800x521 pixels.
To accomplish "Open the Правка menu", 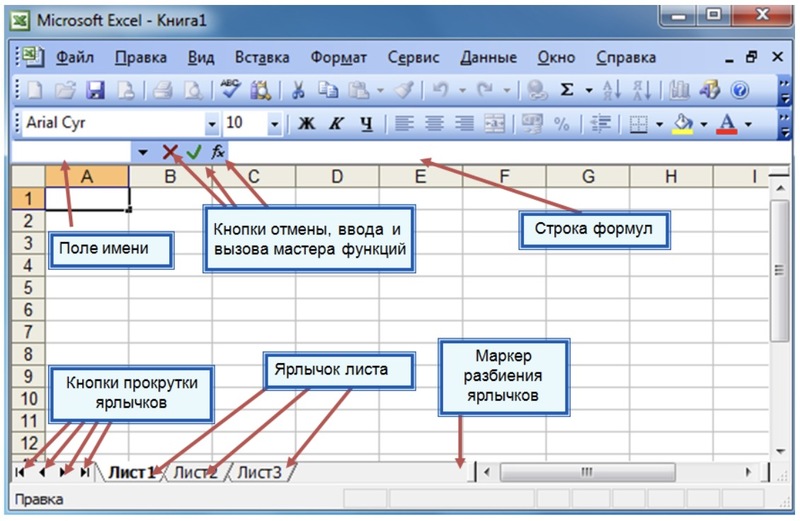I will click(x=141, y=57).
